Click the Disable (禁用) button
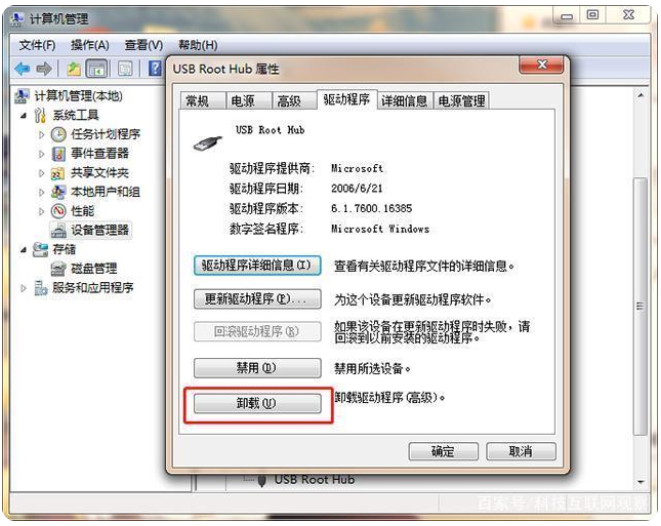The image size is (661, 526). (257, 368)
